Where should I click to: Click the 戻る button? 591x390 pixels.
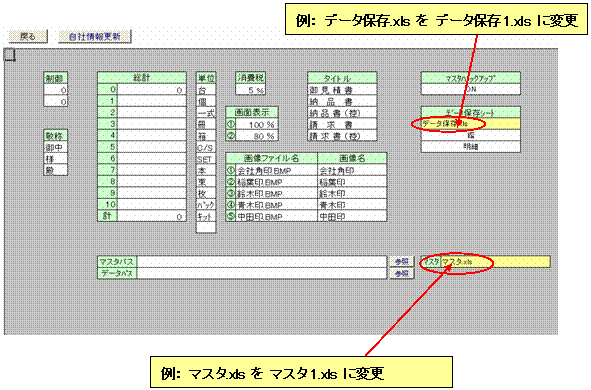tap(28, 37)
